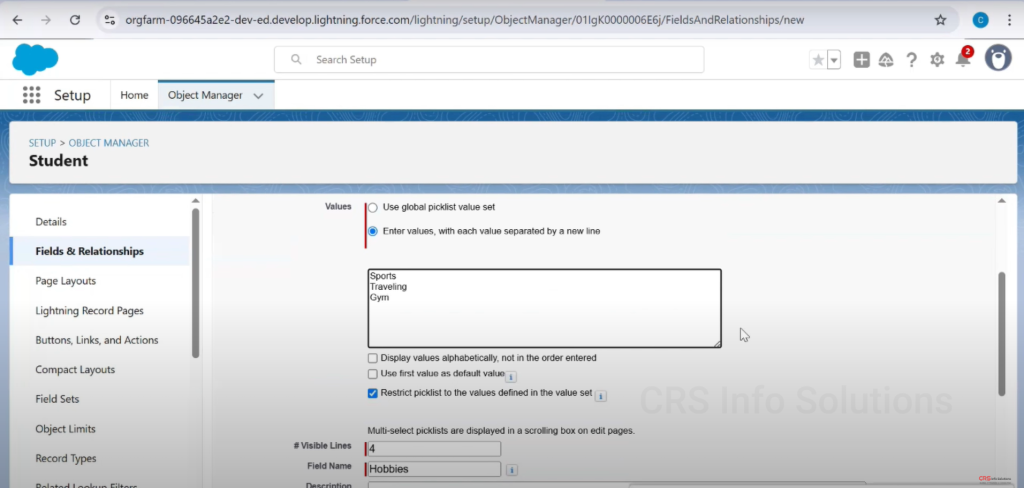Check Use first value as default value
1024x488 pixels.
point(373,374)
